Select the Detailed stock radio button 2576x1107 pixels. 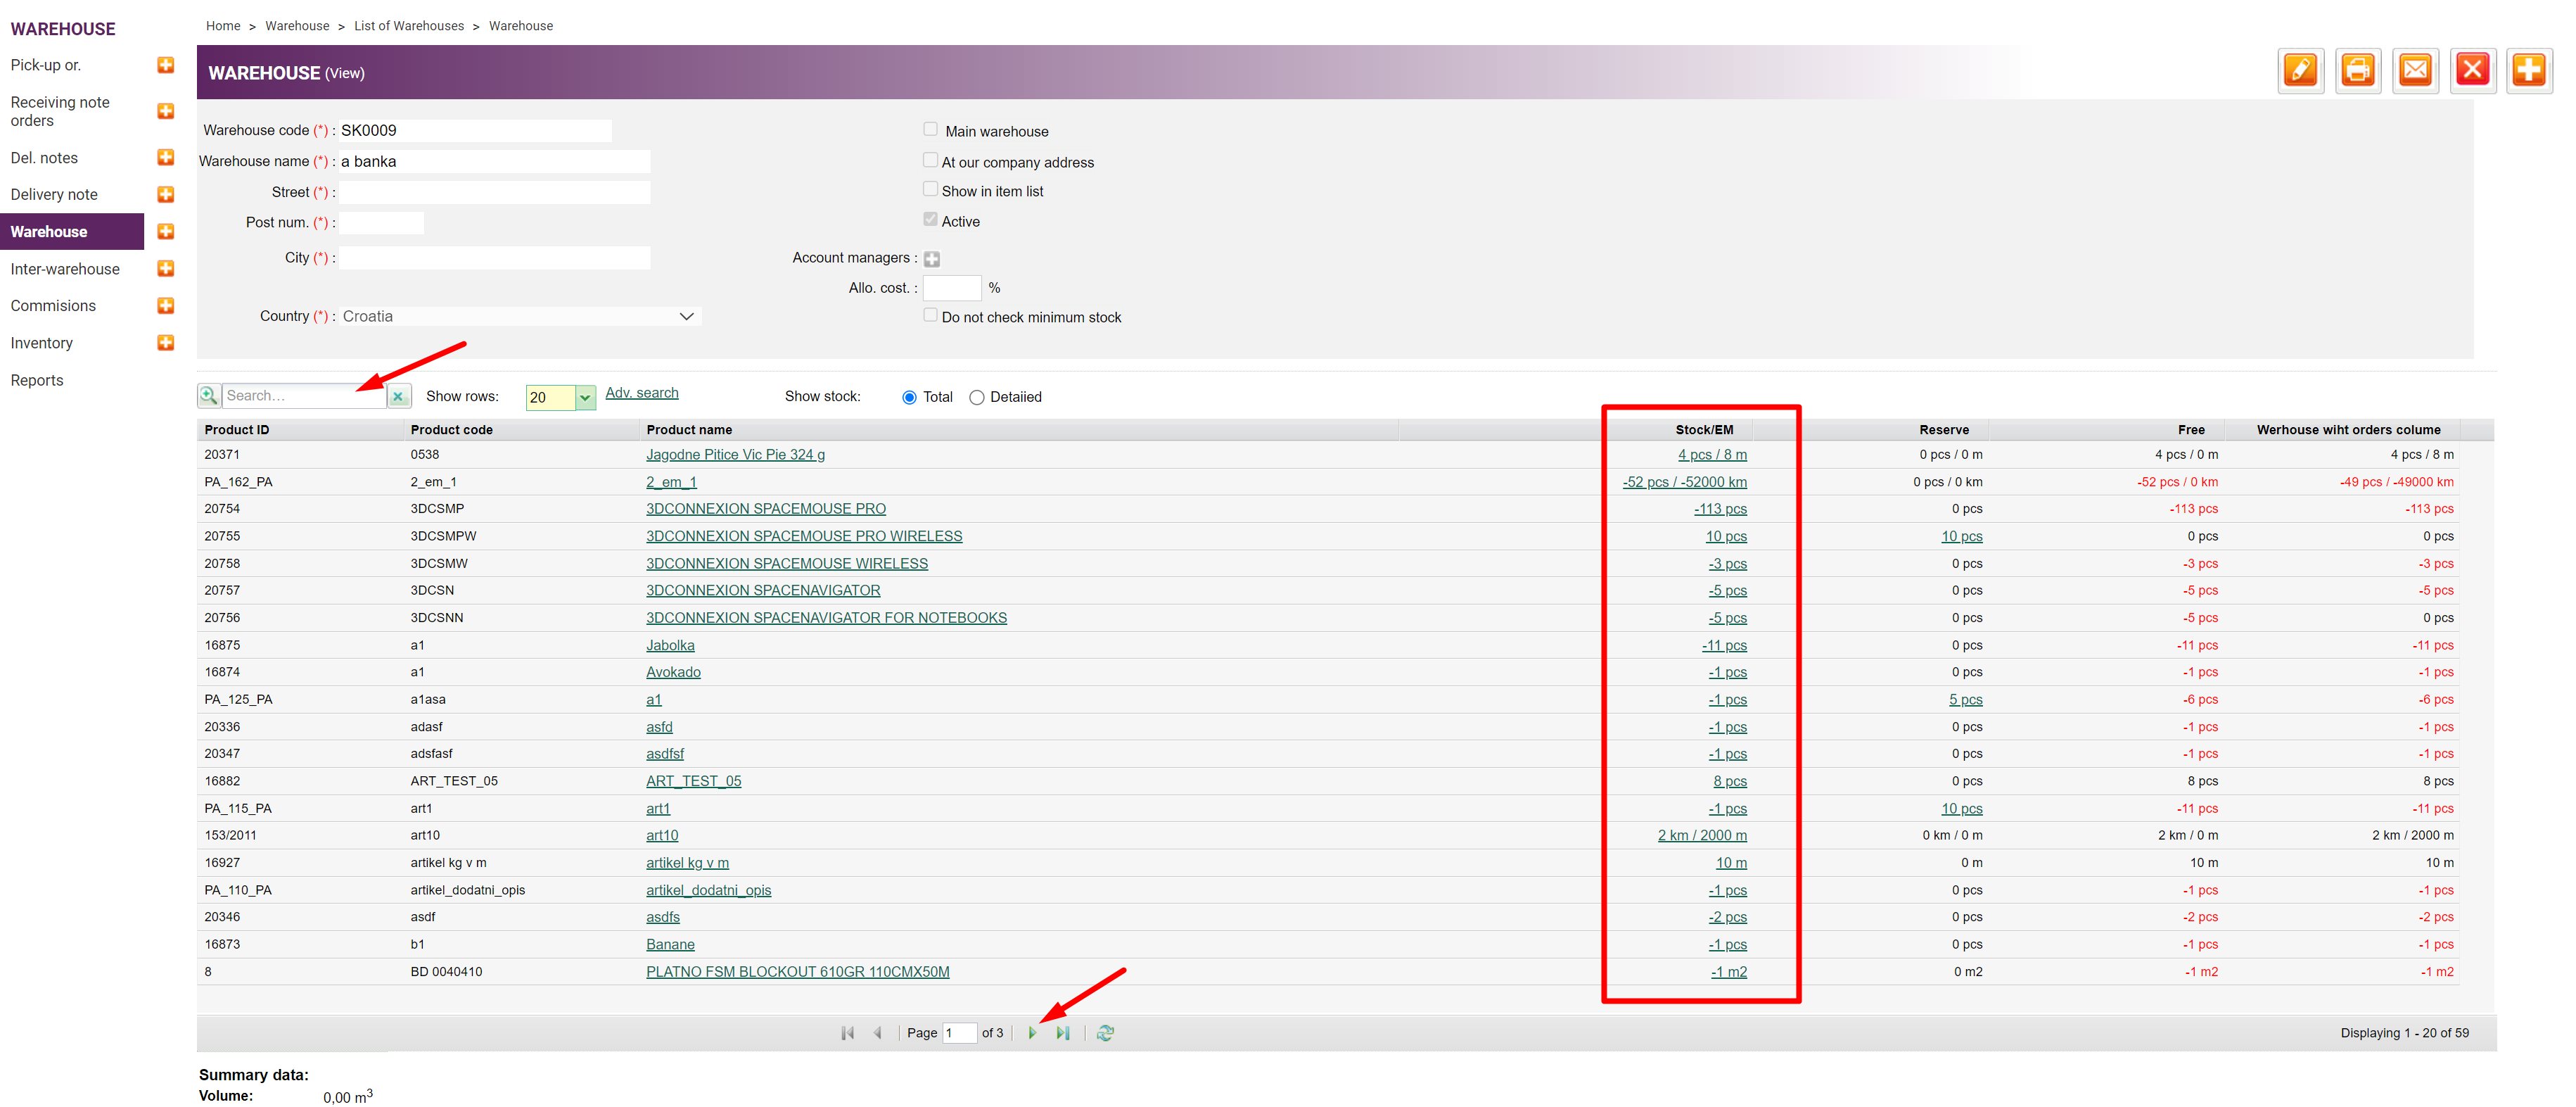(x=976, y=398)
